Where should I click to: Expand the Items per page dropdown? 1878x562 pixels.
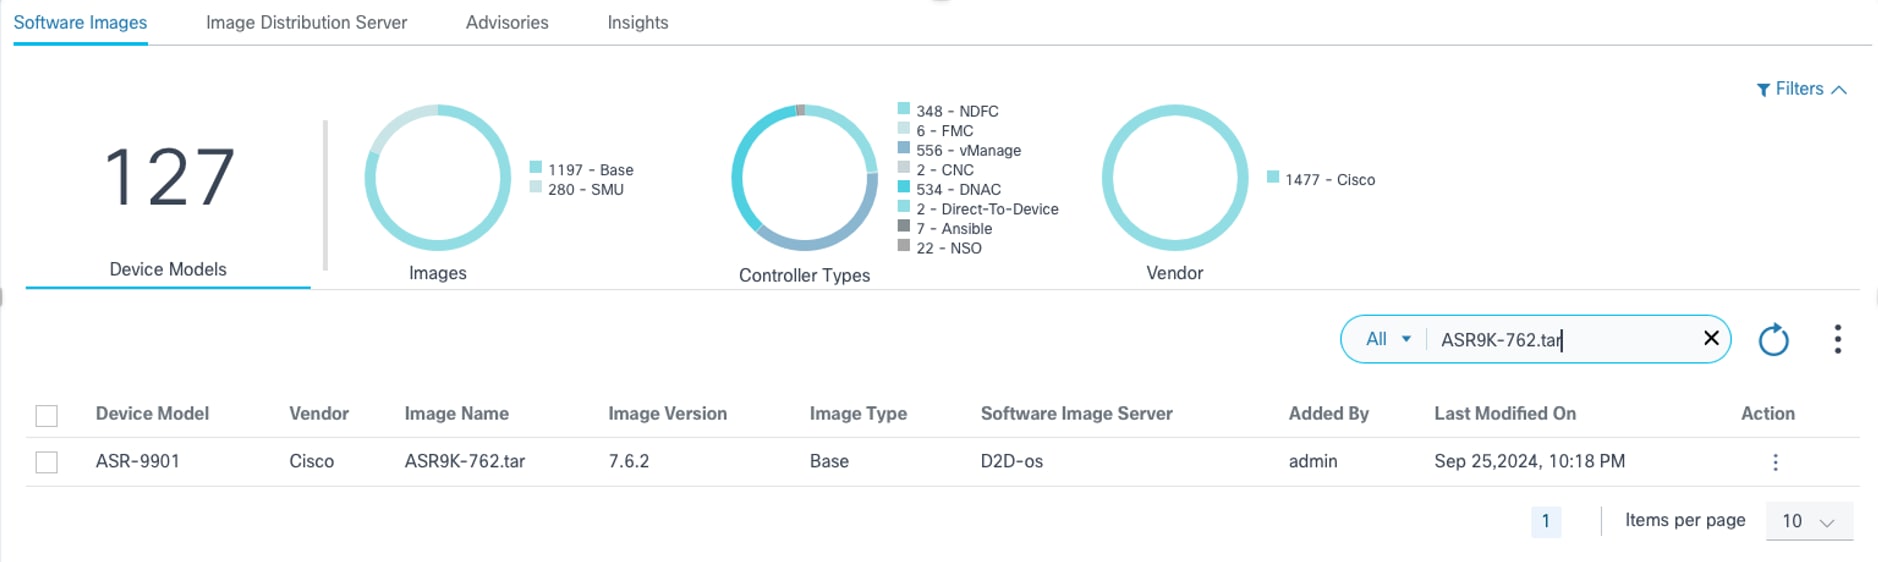click(1809, 521)
